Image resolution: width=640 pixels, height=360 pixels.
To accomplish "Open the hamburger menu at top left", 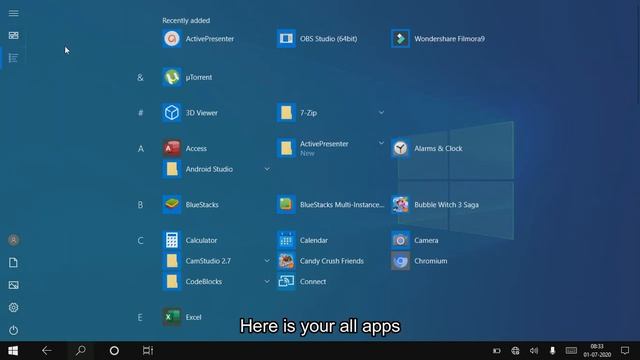I will pyautogui.click(x=13, y=13).
